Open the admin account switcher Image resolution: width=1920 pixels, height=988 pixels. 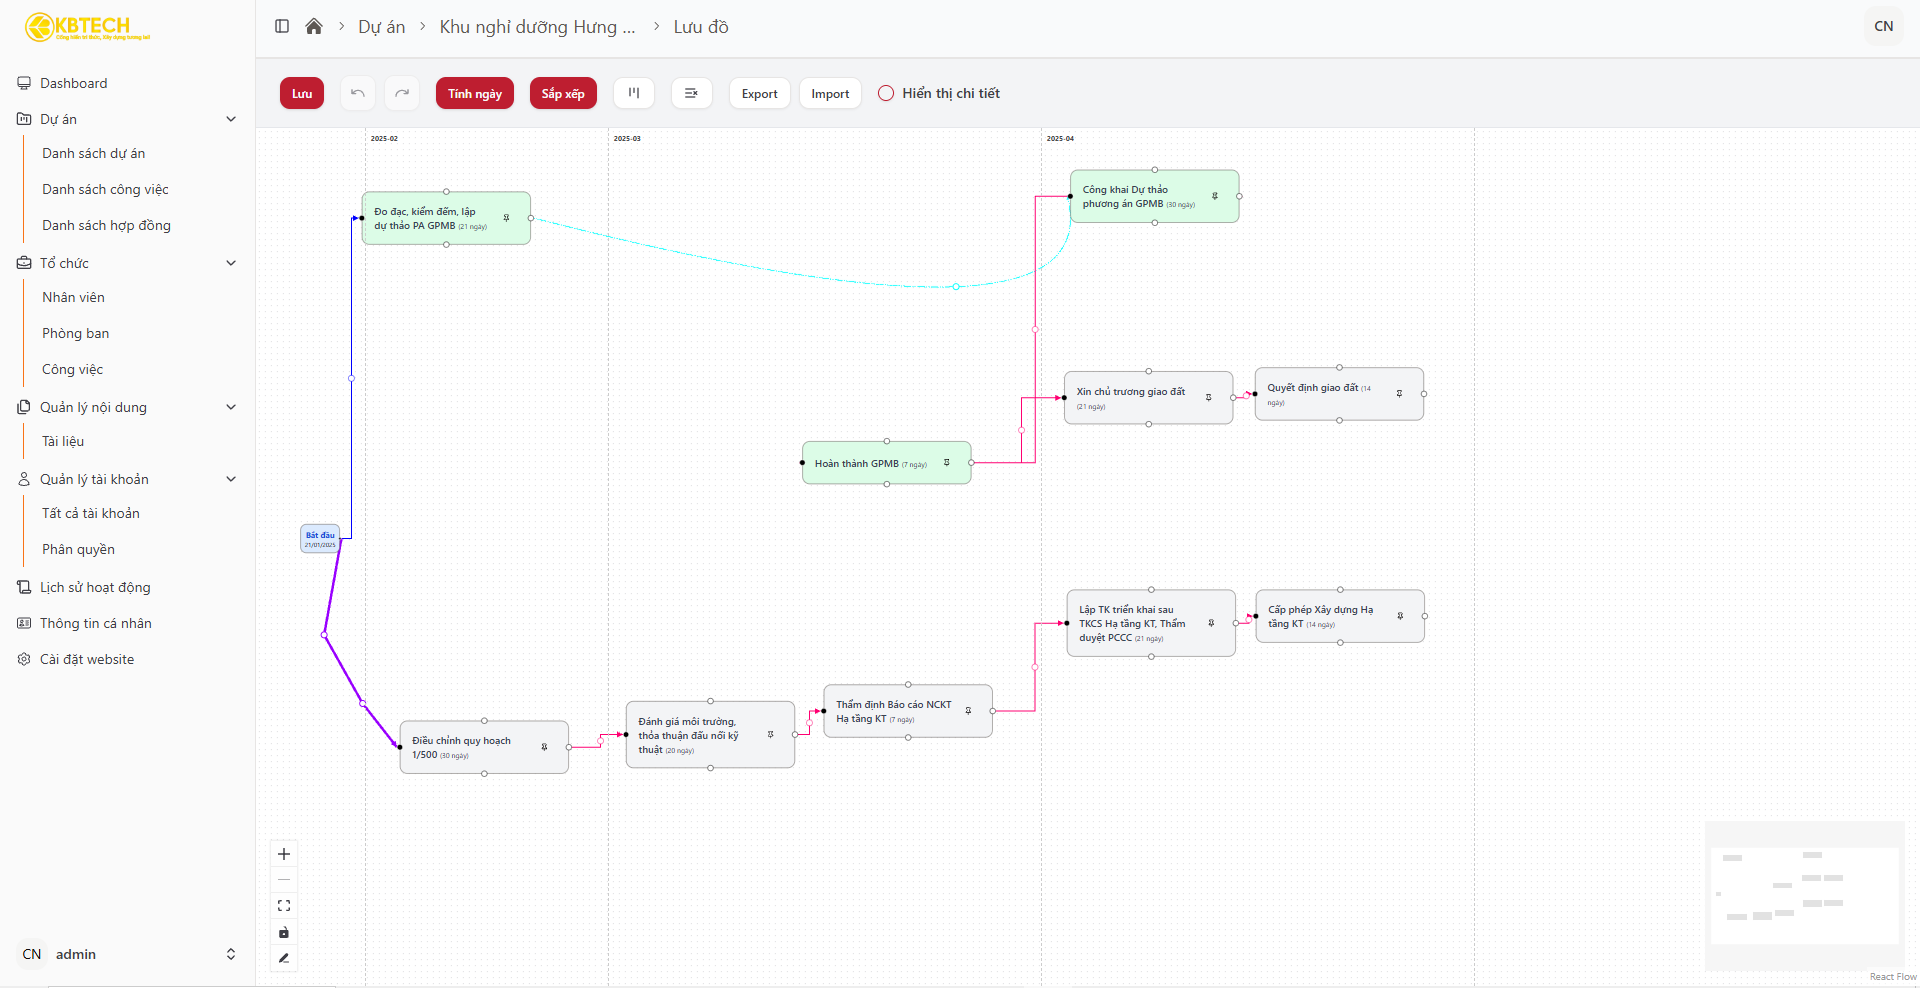(128, 954)
